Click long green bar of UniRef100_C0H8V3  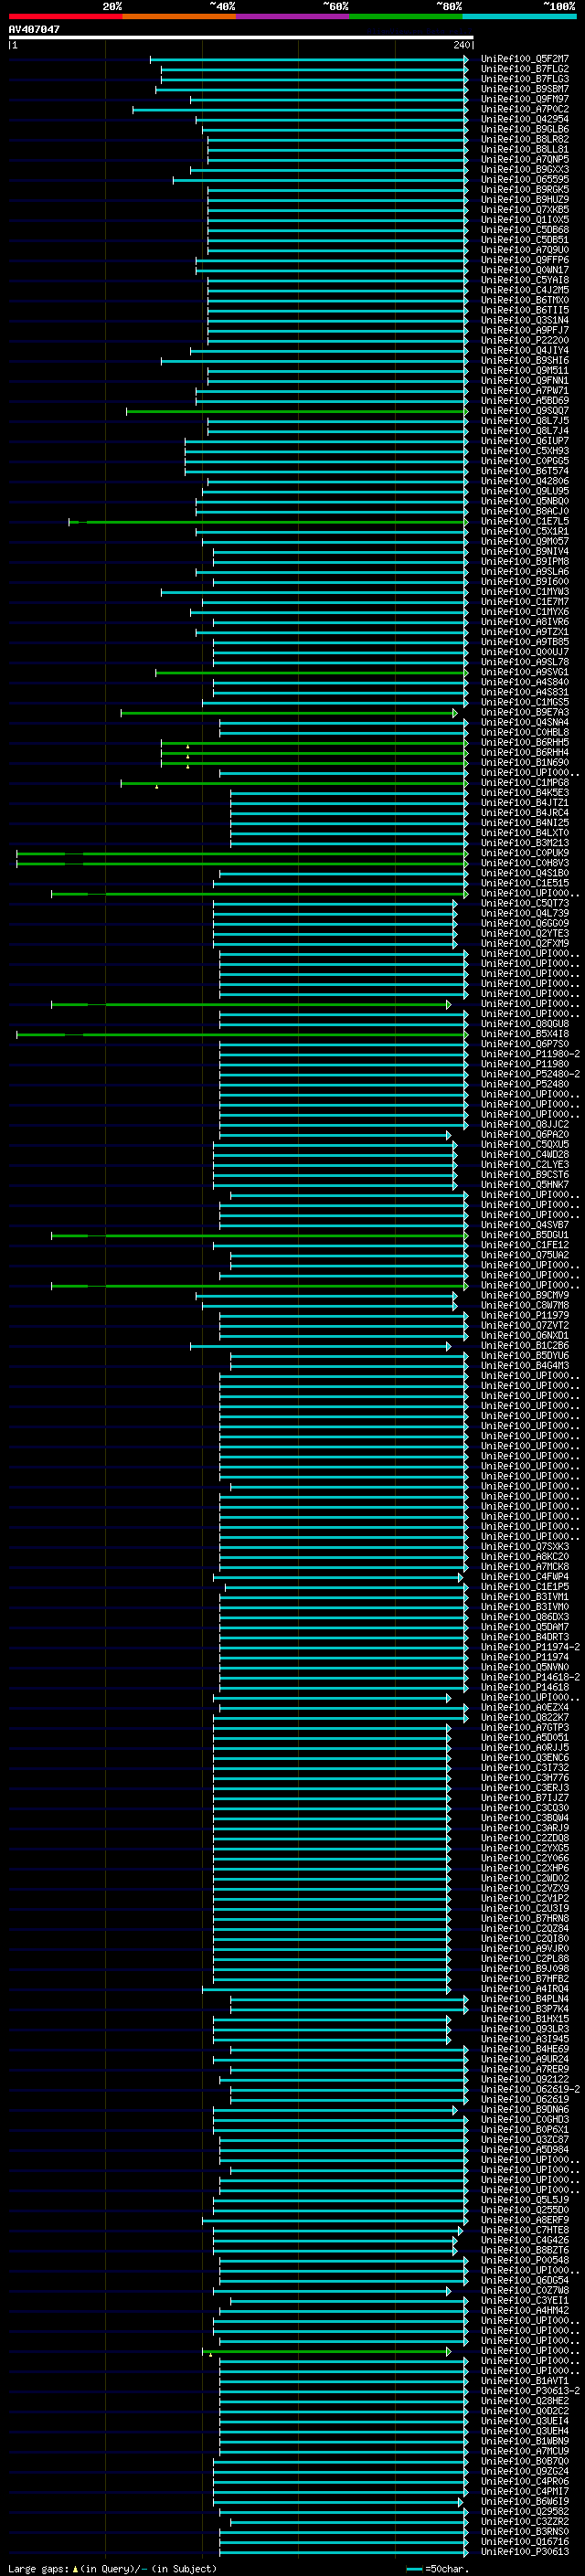pyautogui.click(x=242, y=863)
